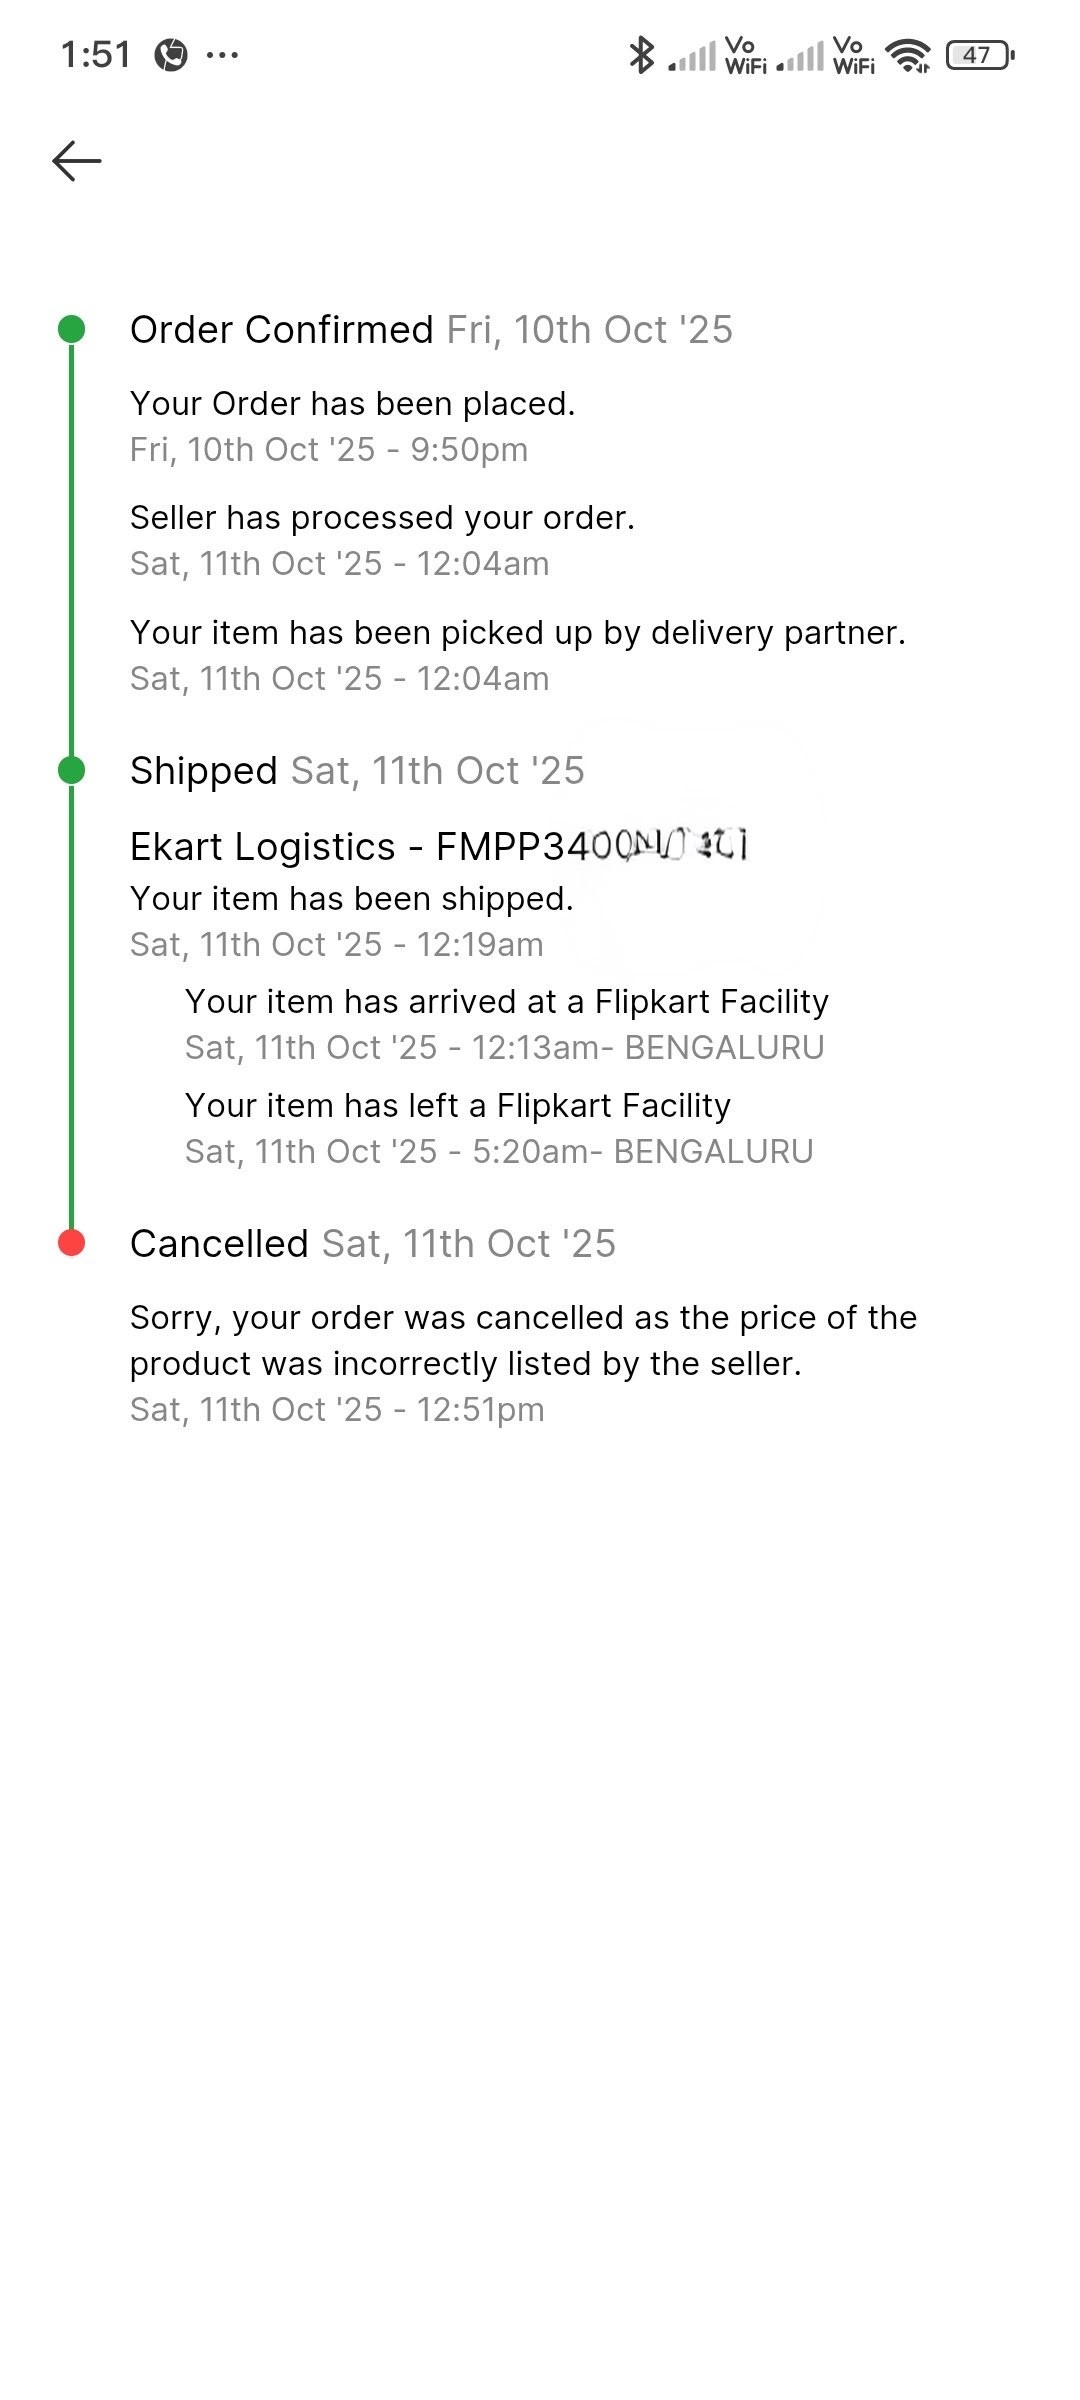Open the Ekart Logistics tracking number
The image size is (1080, 2400).
click(440, 847)
